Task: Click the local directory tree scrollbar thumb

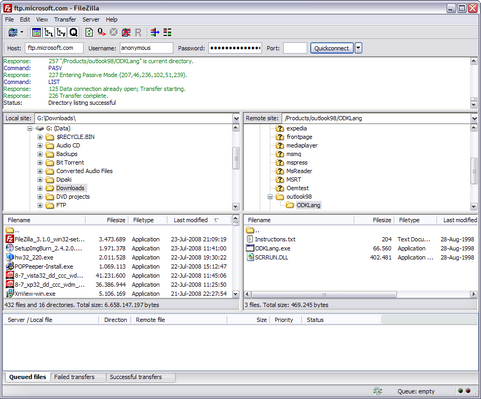Action: (236, 158)
